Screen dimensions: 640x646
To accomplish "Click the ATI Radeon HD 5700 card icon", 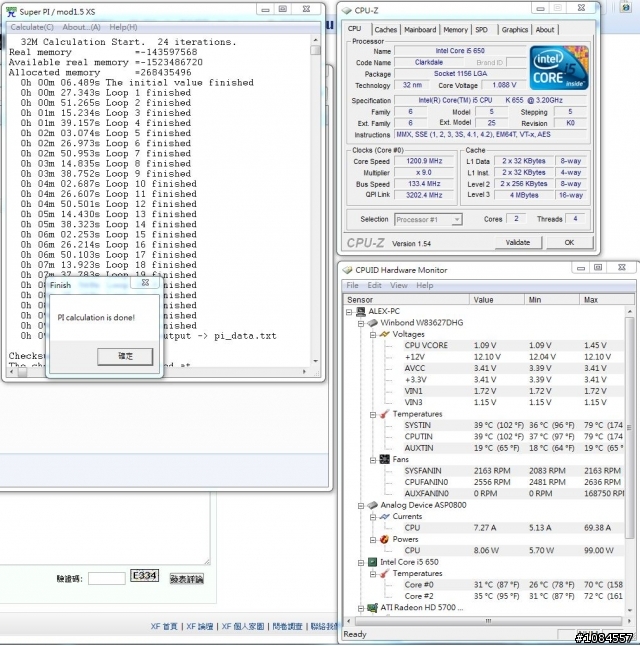I will [373, 607].
